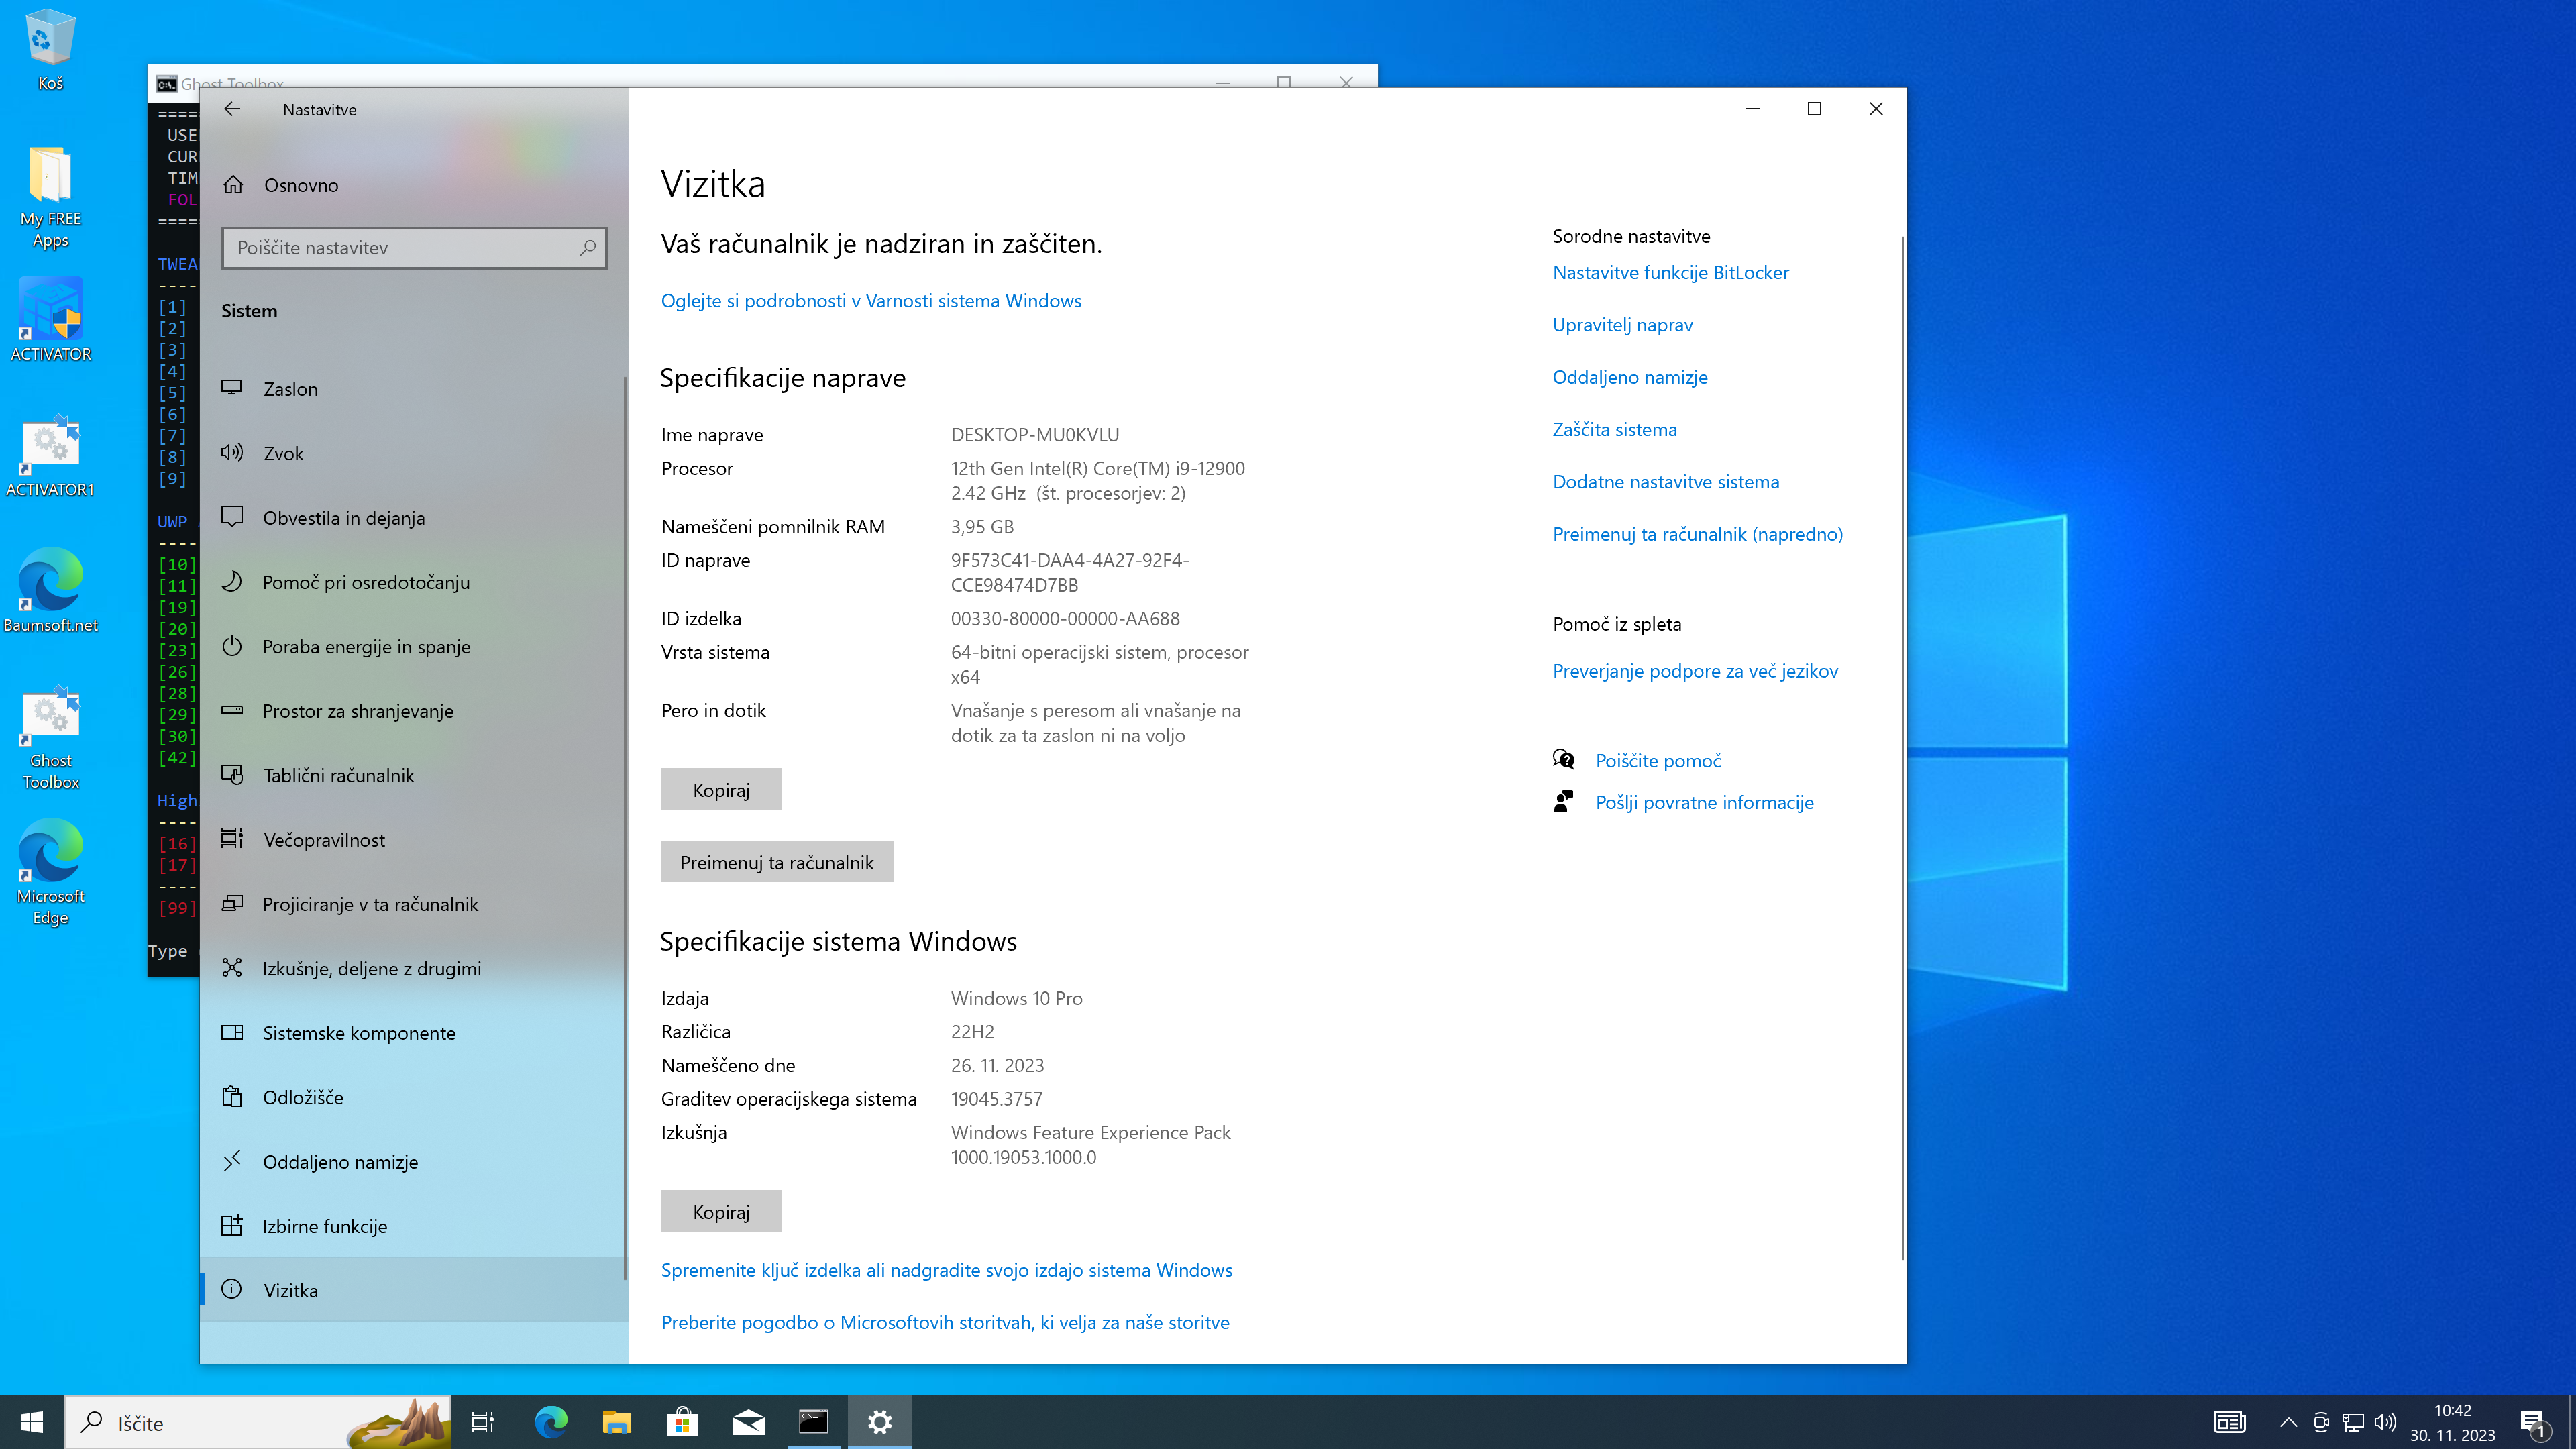Click the back arrow in Nastavitve
2576x1449 pixels.
(x=232, y=109)
